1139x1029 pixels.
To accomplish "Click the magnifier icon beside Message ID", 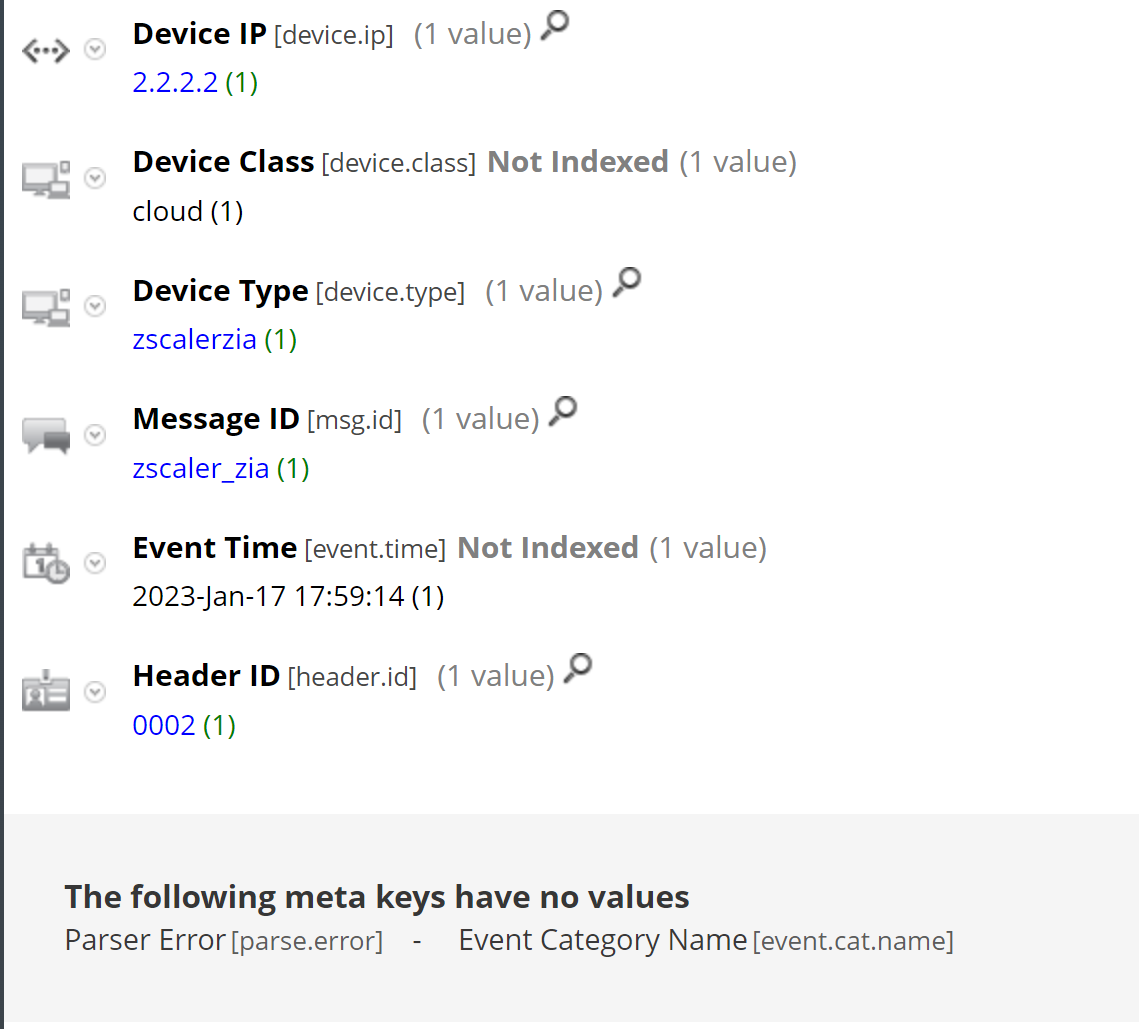I will pyautogui.click(x=564, y=412).
